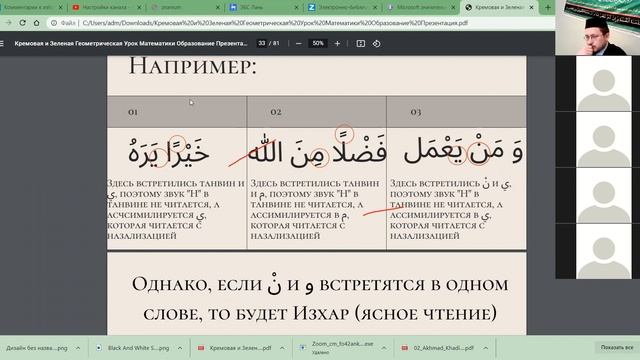Click the '02' column header cell
The height and width of the screenshot is (360, 640).
pos(317,112)
